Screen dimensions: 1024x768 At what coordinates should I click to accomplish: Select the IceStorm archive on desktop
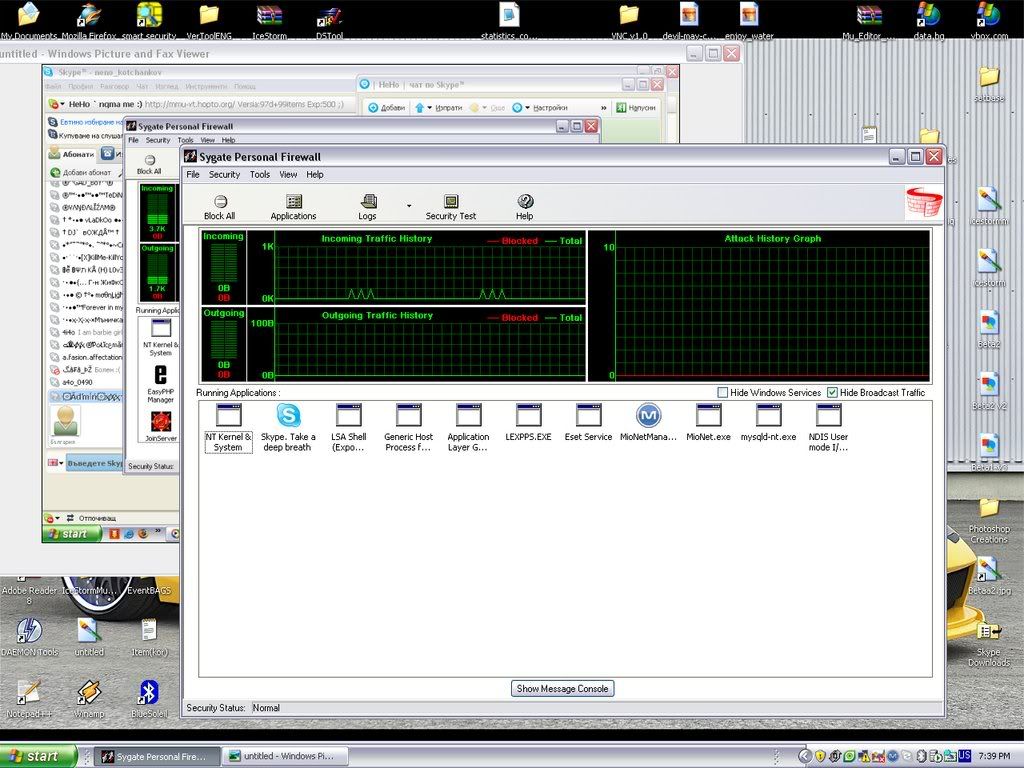click(x=269, y=20)
